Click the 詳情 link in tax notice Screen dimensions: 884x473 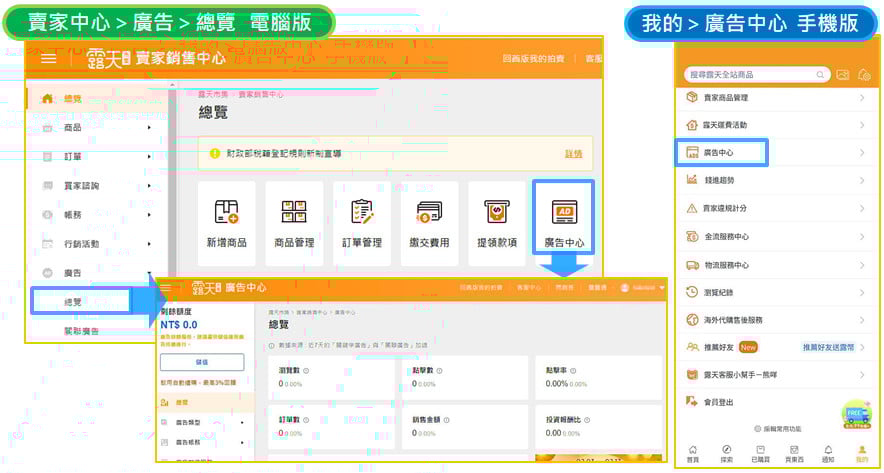click(573, 153)
